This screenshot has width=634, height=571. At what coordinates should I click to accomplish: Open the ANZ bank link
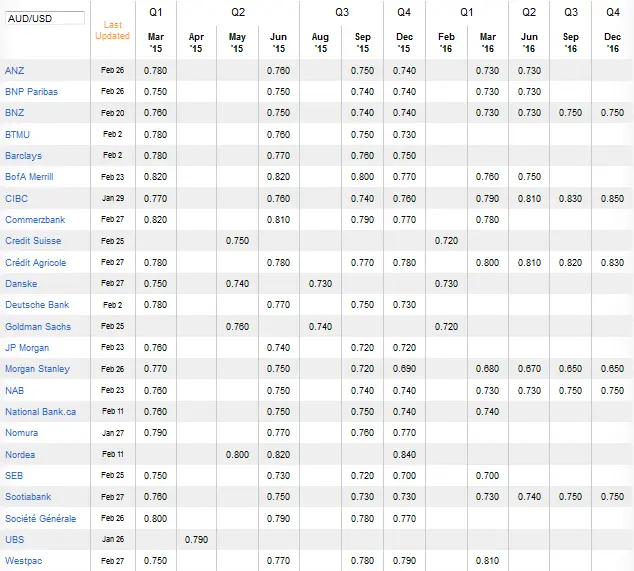[x=15, y=70]
